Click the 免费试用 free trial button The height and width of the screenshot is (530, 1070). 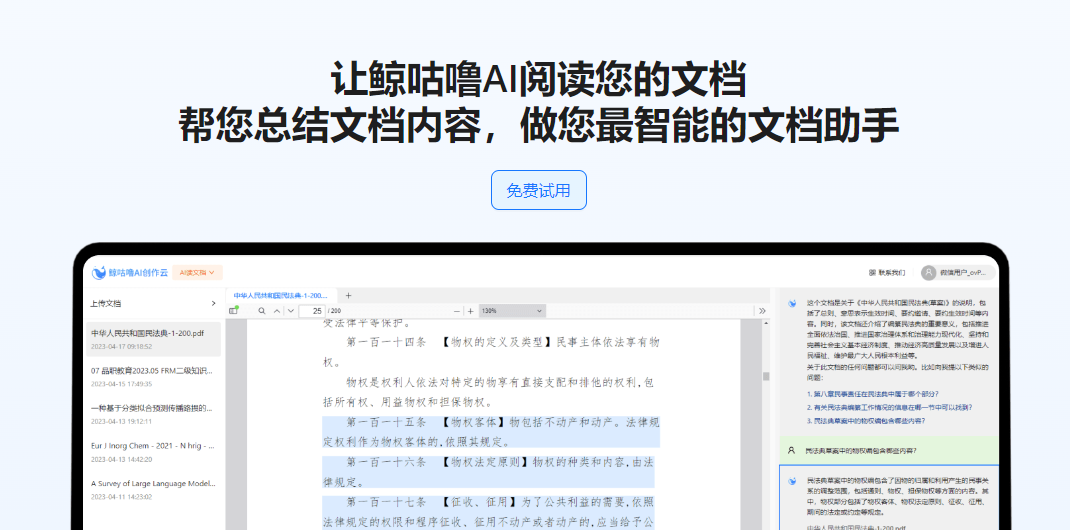tap(538, 190)
